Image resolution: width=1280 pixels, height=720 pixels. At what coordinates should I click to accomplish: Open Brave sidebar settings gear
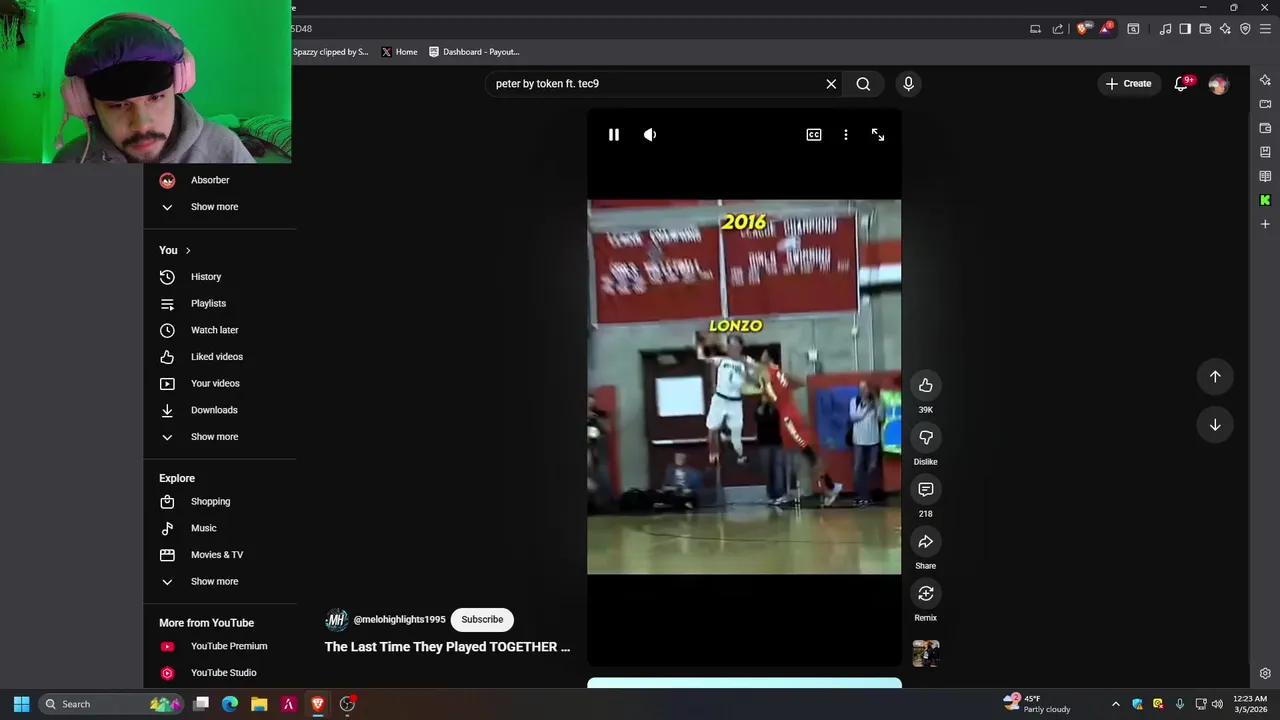(1265, 674)
